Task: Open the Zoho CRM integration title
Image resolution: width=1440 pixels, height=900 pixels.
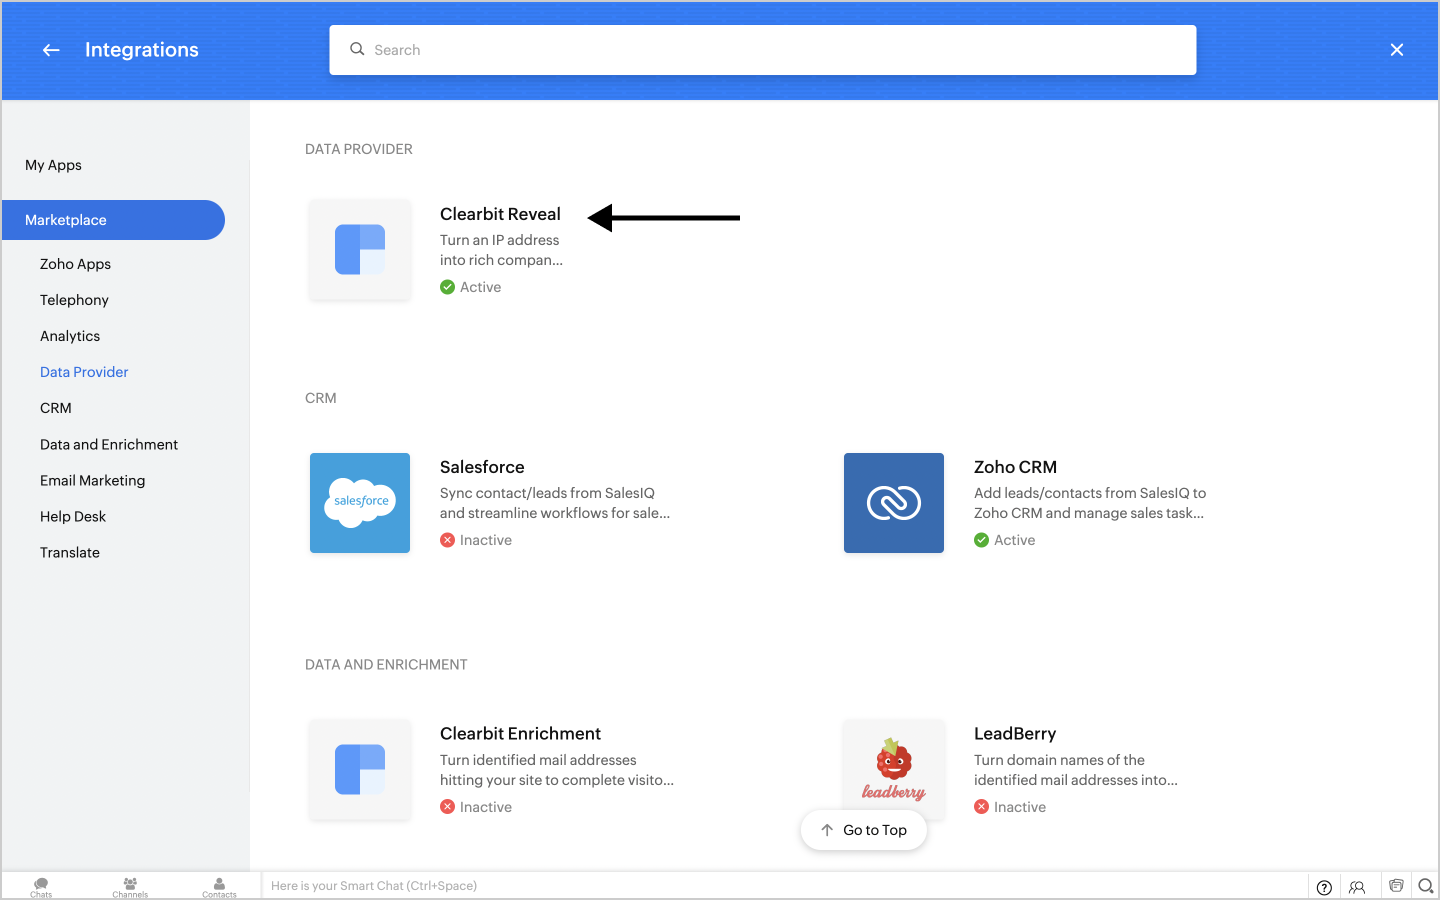Action: point(1015,467)
